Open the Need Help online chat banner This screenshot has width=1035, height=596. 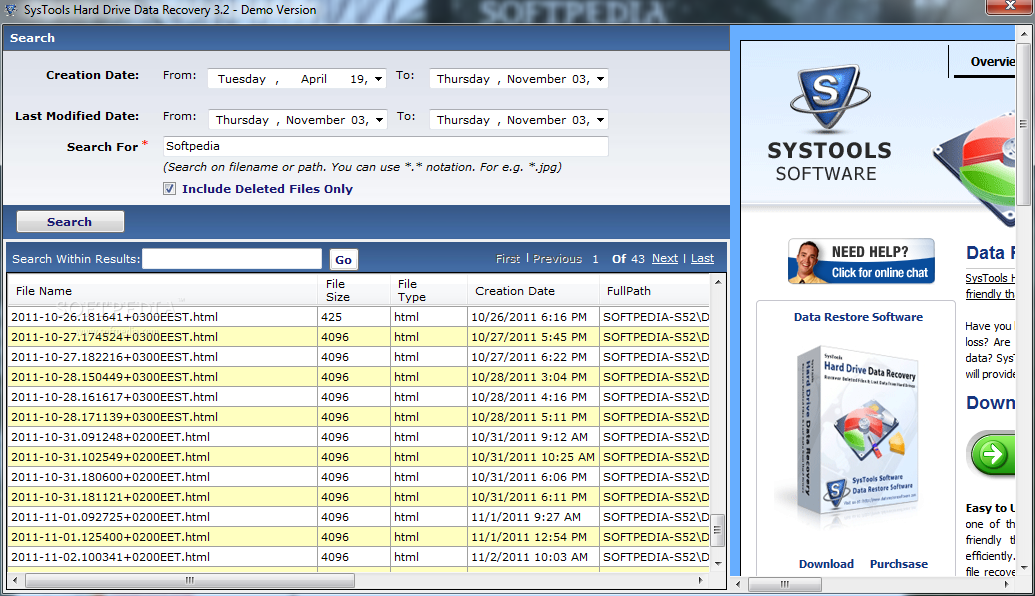tap(861, 261)
